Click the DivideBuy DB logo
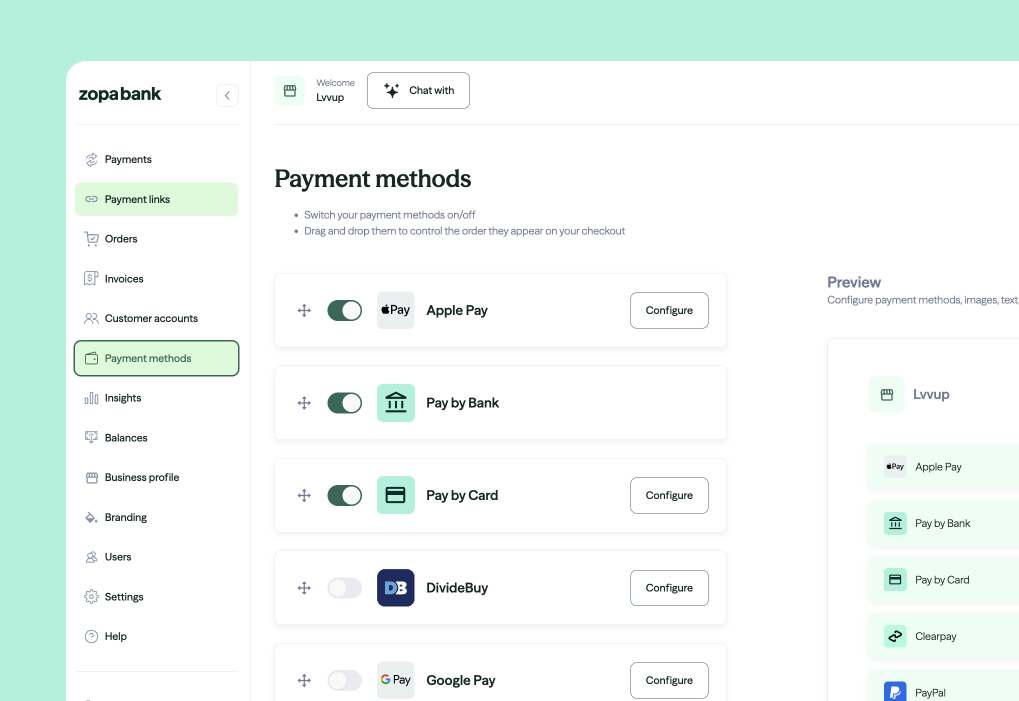 pyautogui.click(x=396, y=588)
